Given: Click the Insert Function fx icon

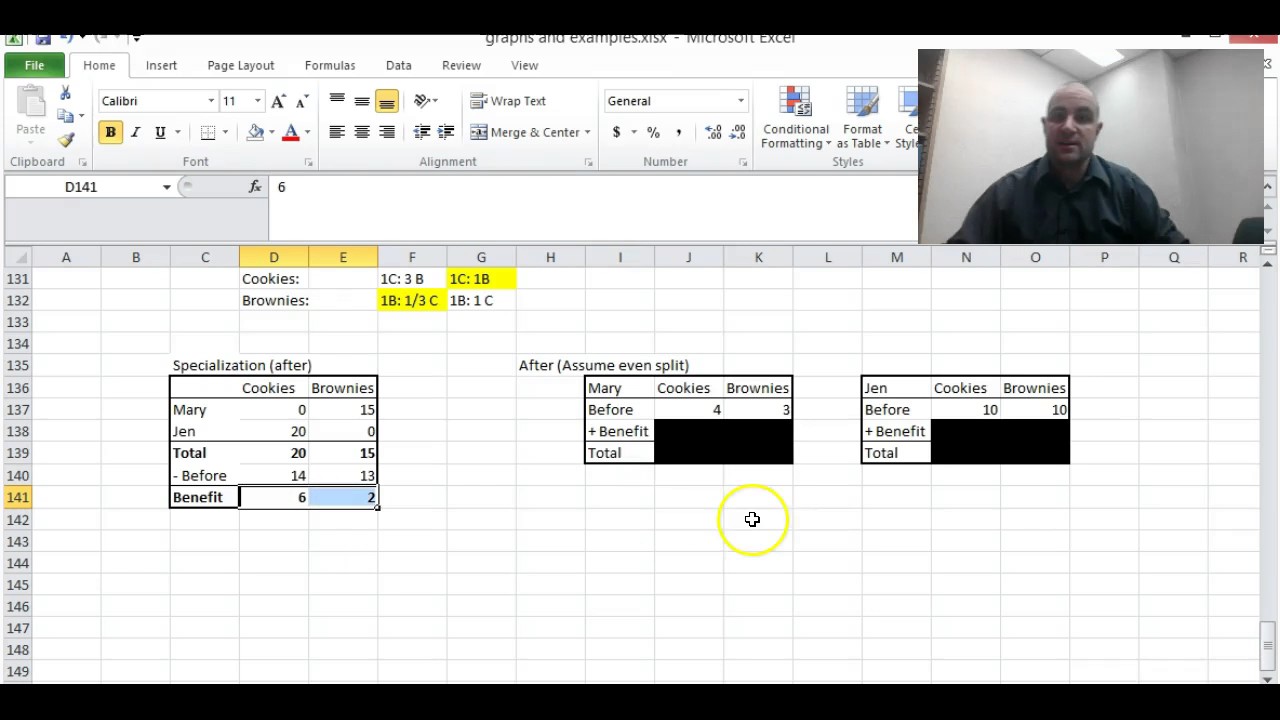Looking at the screenshot, I should coord(255,187).
